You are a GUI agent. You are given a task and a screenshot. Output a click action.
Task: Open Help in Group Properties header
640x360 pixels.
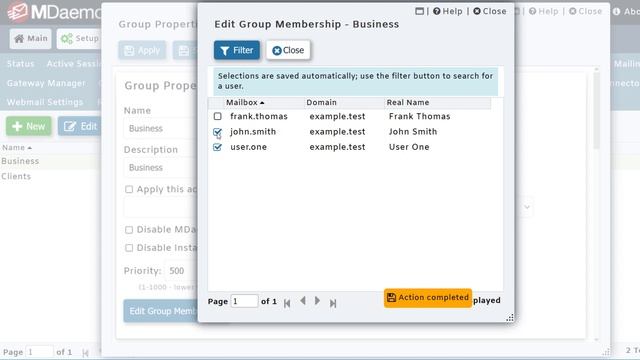click(544, 11)
